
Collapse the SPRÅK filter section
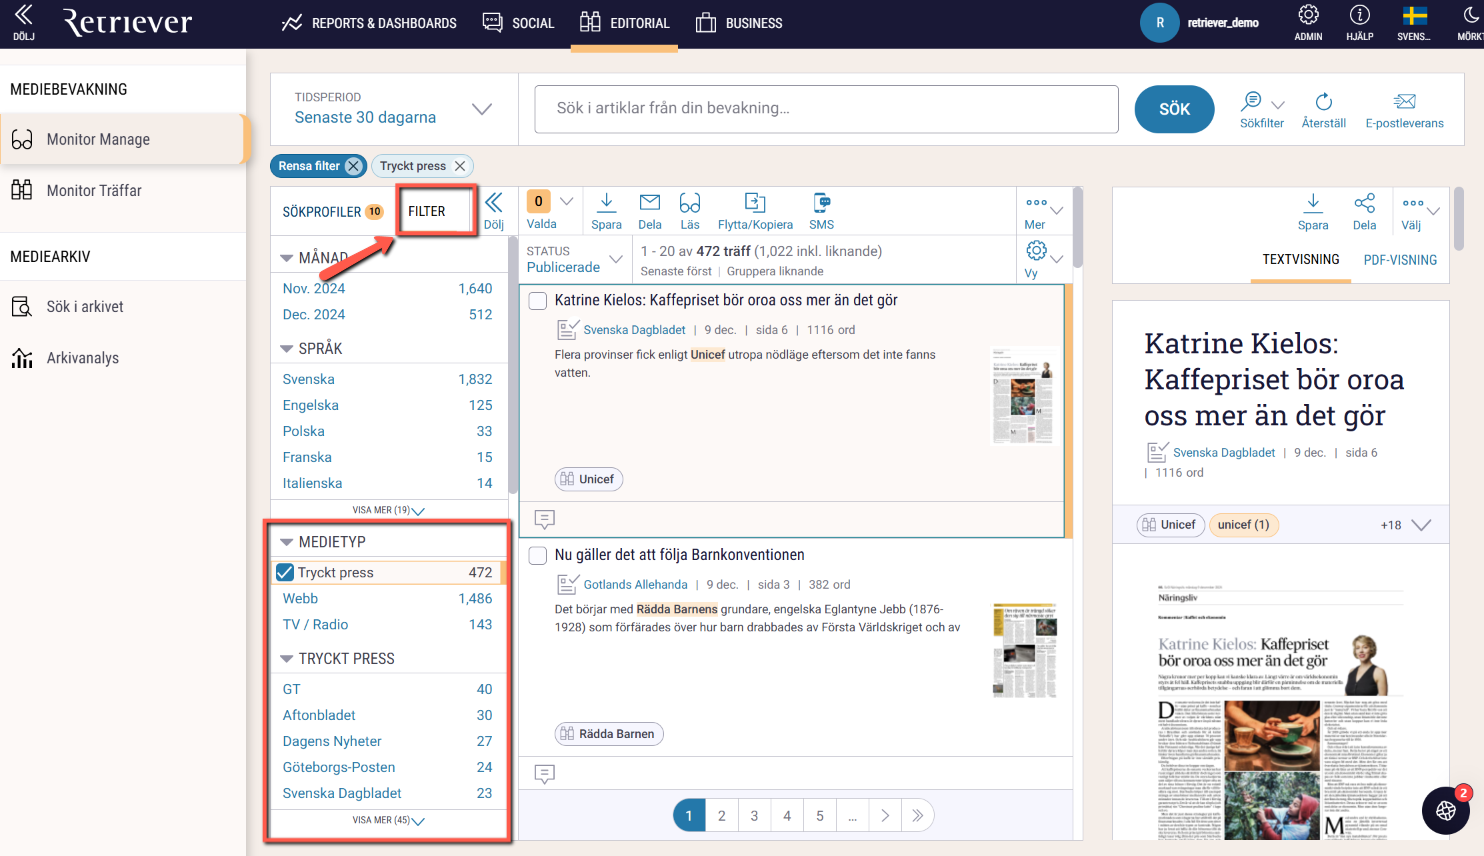[287, 349]
